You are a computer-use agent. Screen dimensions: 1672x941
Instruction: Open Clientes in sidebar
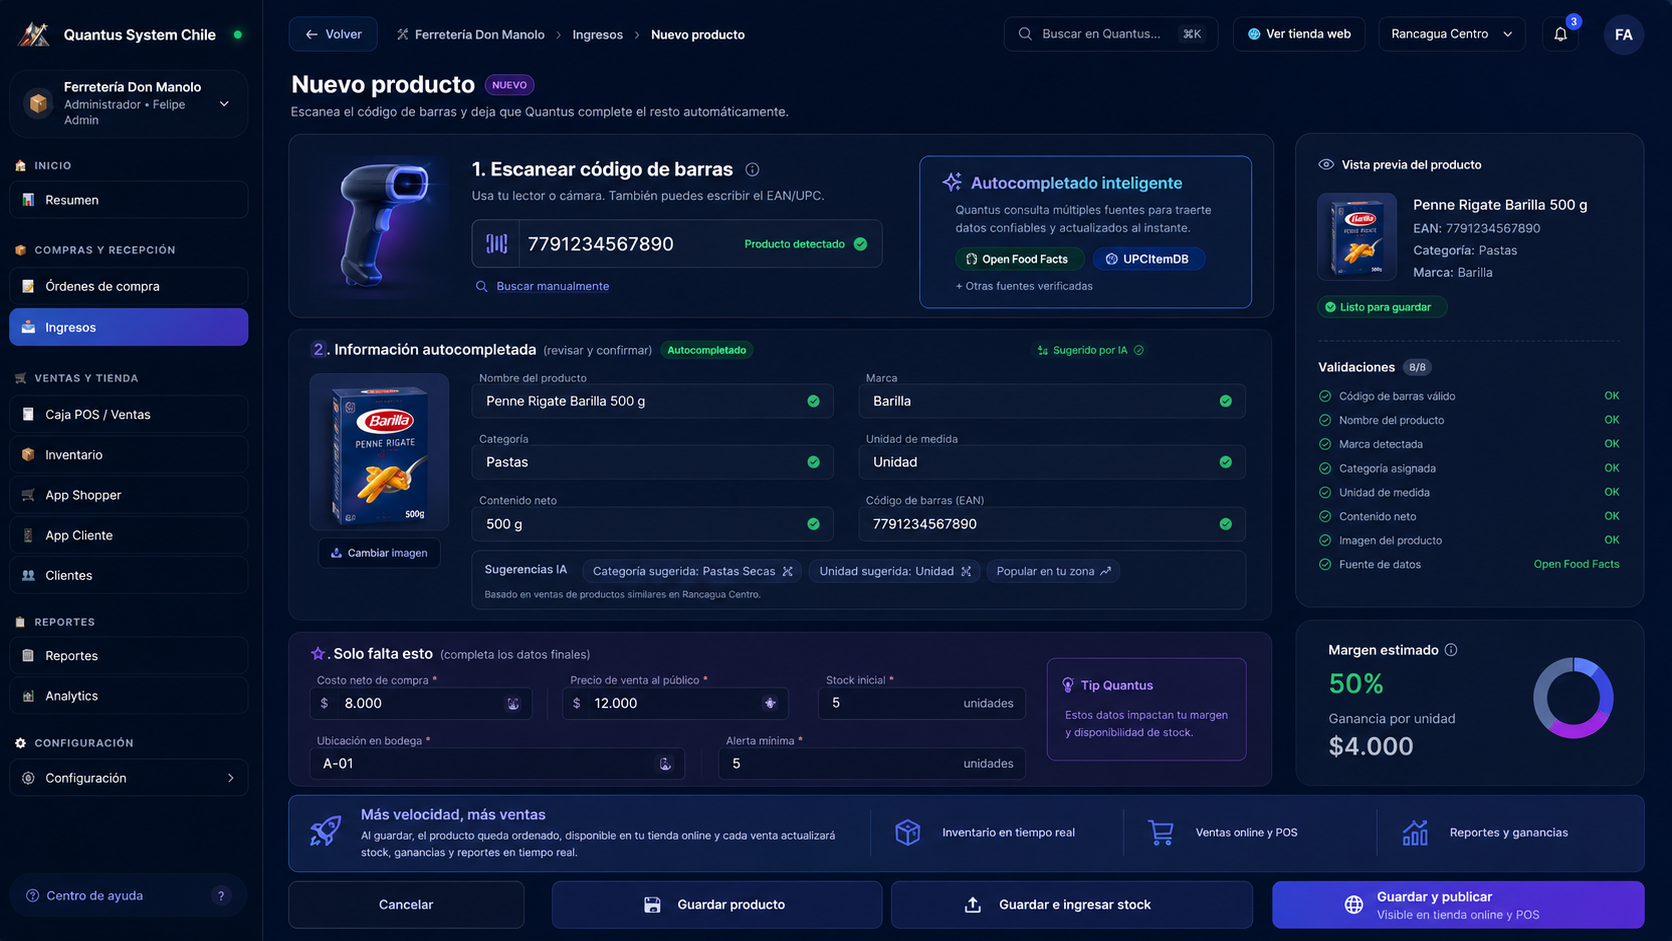click(129, 575)
